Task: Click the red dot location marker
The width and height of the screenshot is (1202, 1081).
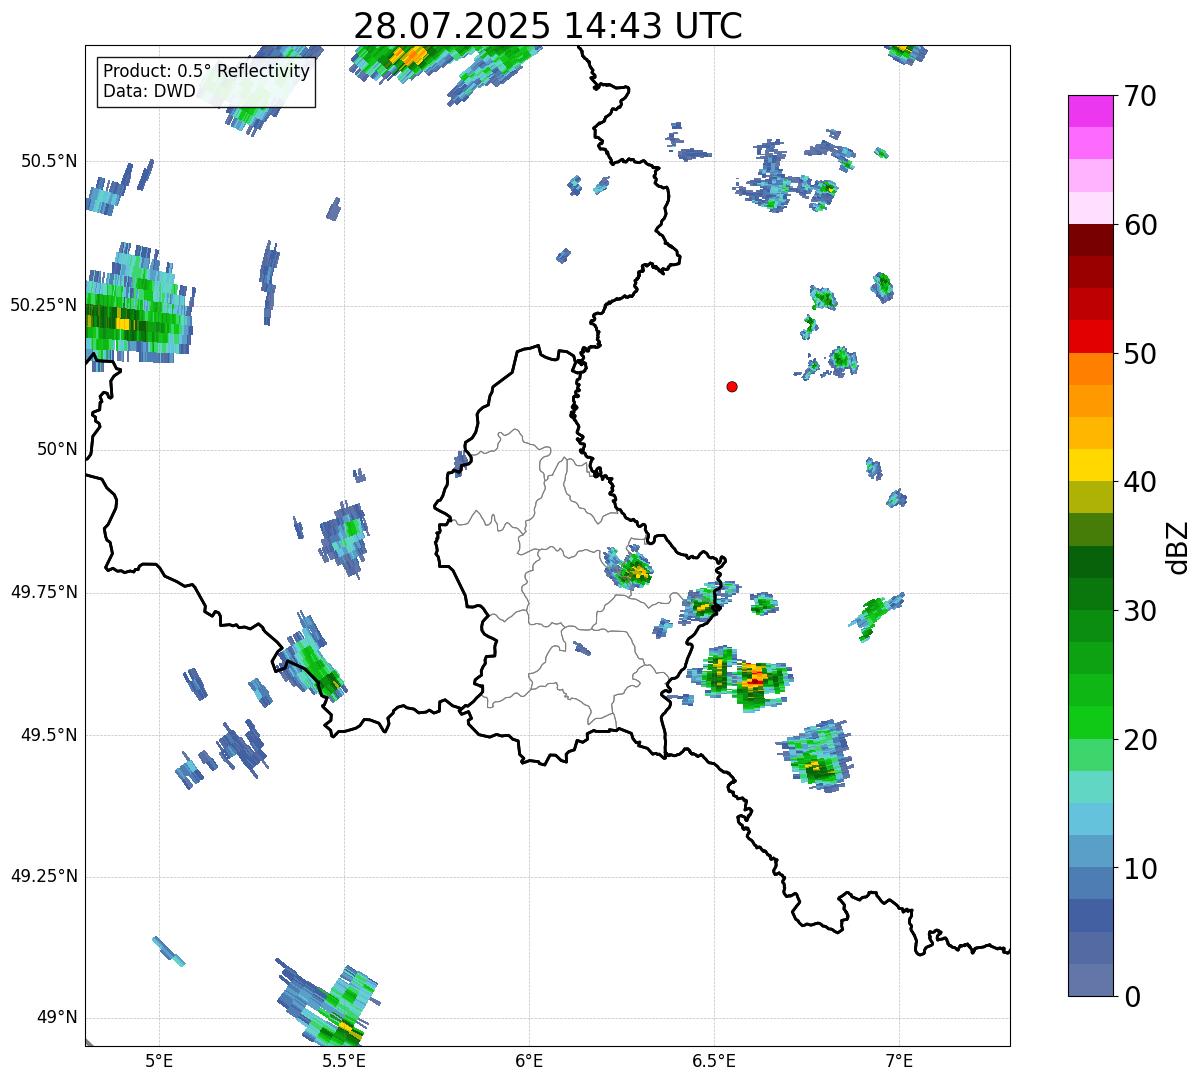Action: point(732,386)
